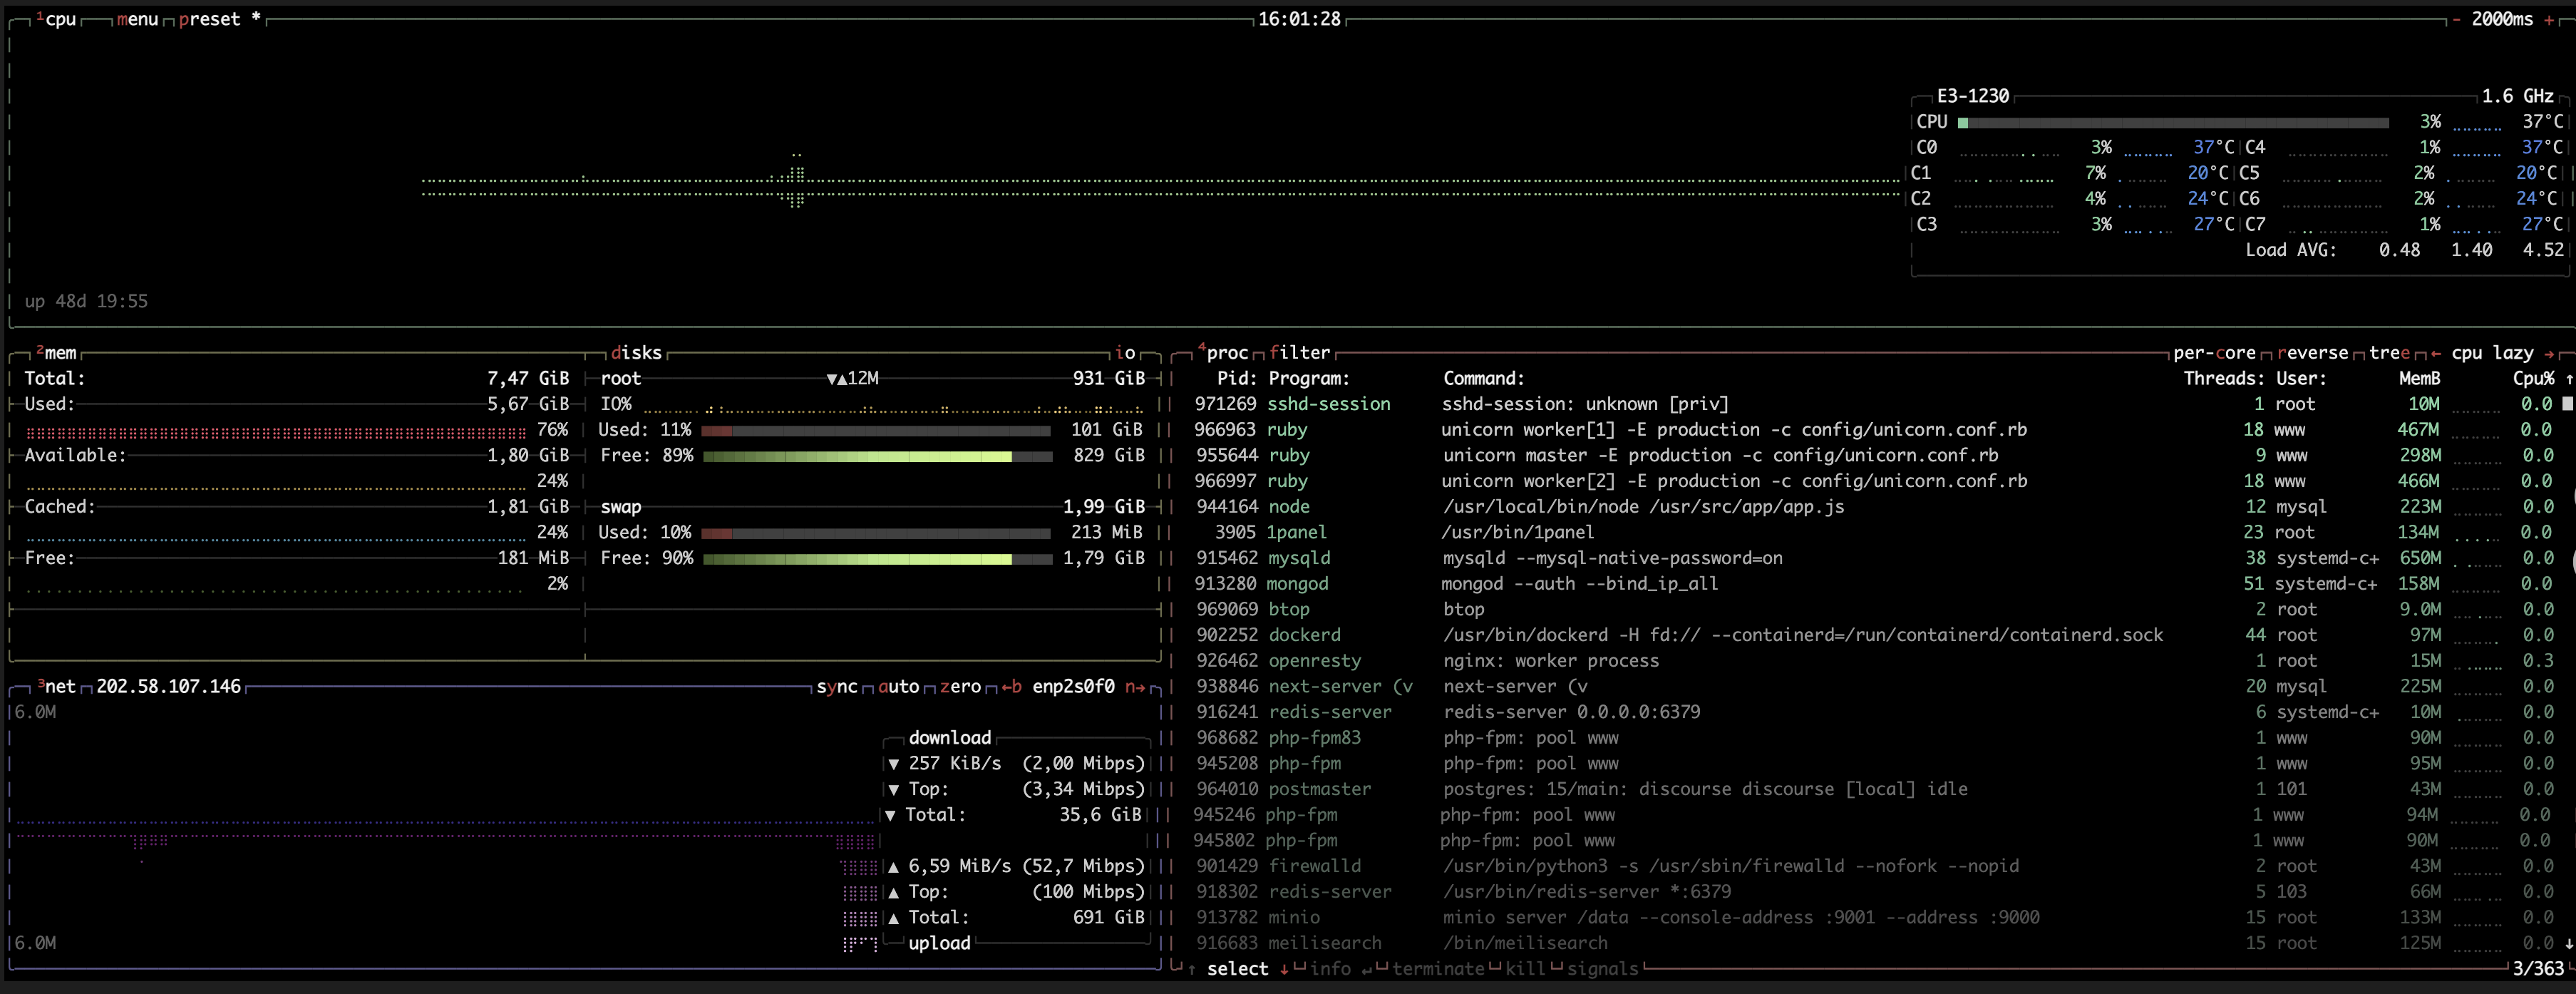Toggle per-core process CPU usage
This screenshot has height=994, width=2576.
point(2214,353)
